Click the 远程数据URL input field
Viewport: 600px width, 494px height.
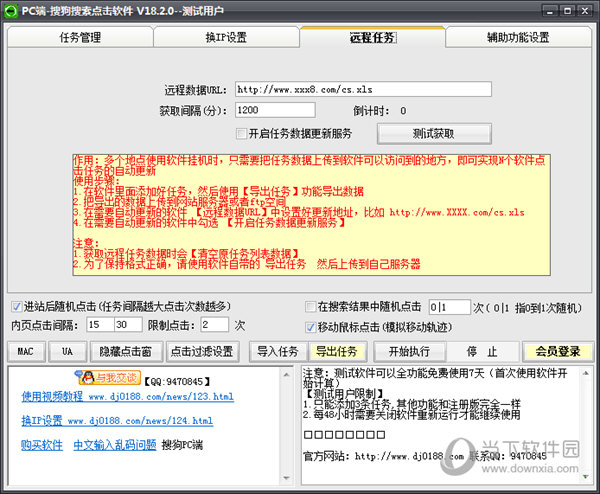pos(363,88)
